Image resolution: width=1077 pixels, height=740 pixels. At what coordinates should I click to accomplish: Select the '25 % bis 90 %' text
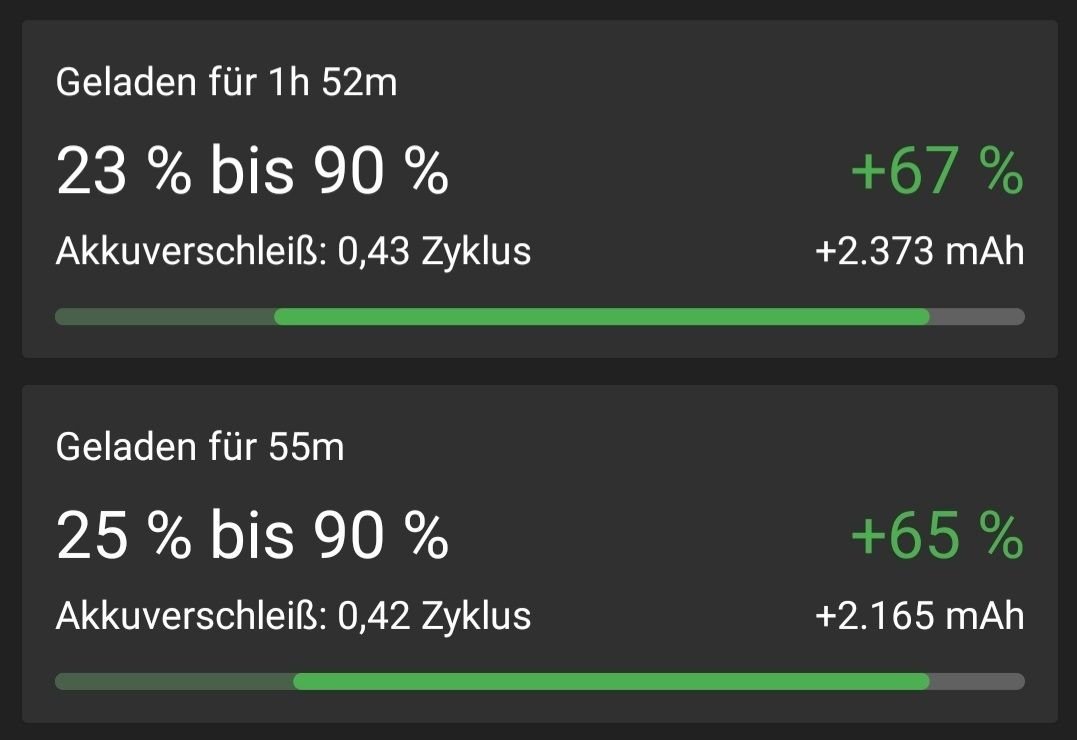(x=252, y=535)
